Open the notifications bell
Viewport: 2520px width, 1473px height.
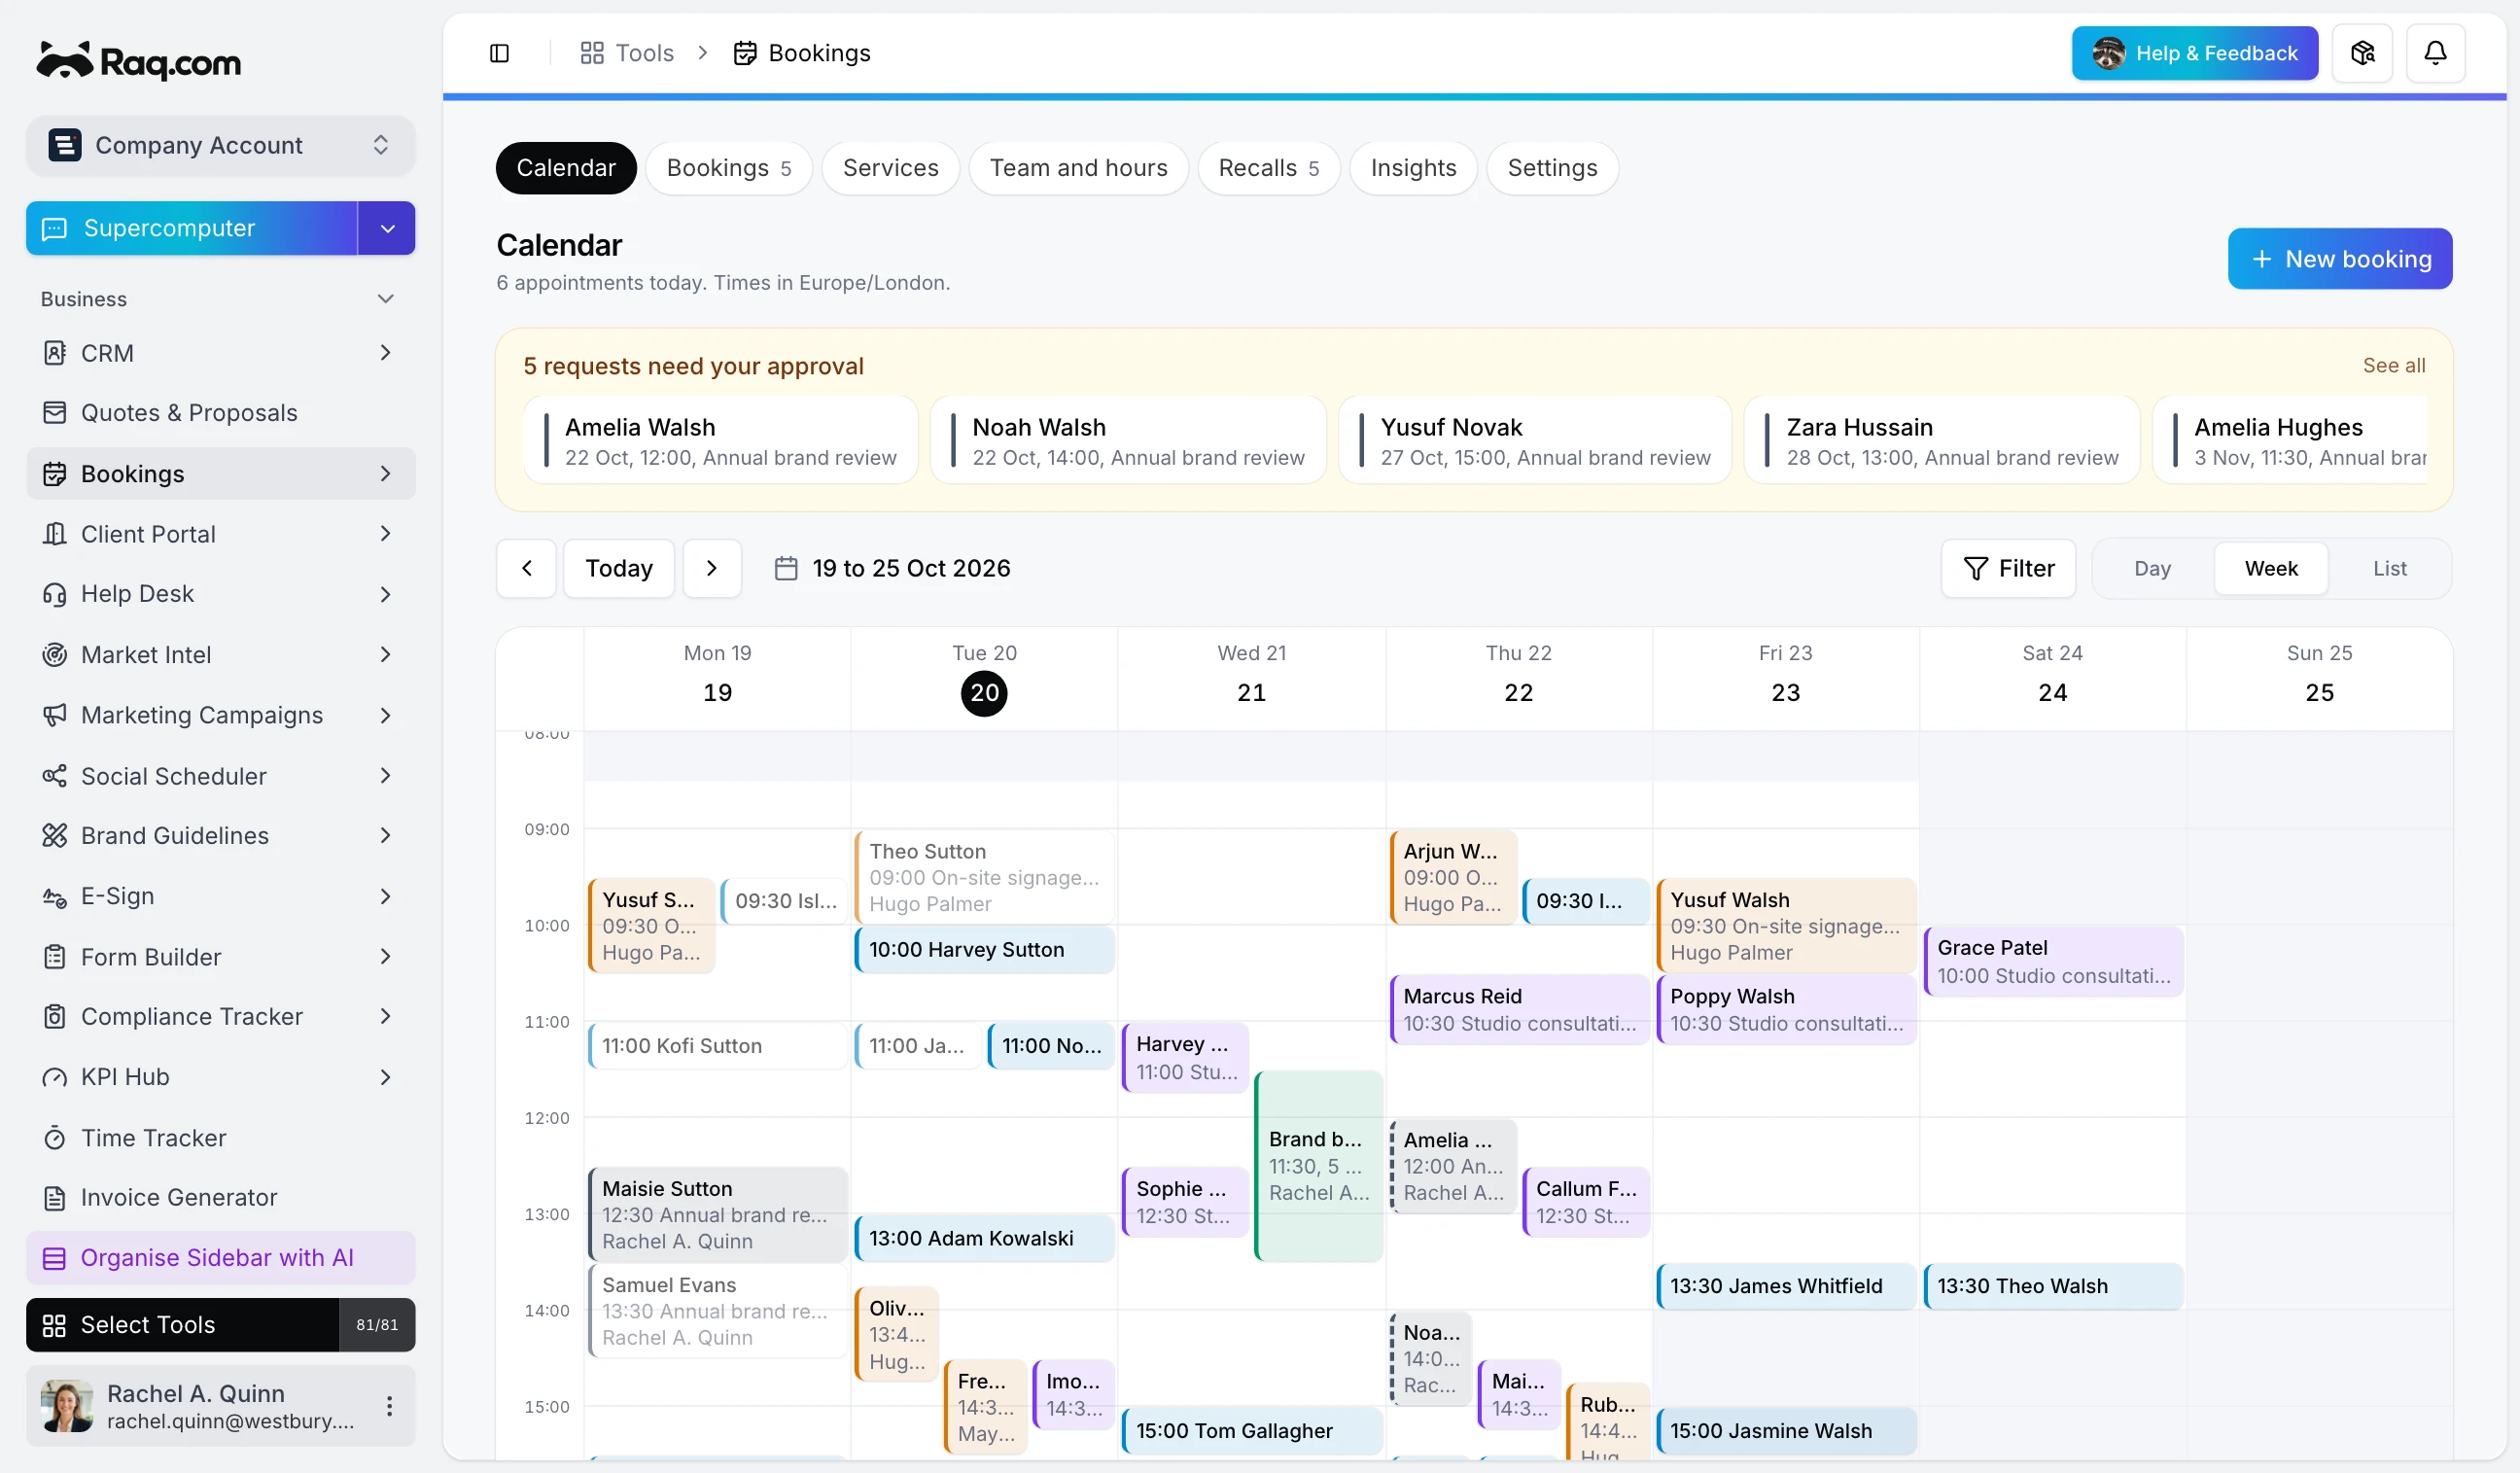[2435, 53]
